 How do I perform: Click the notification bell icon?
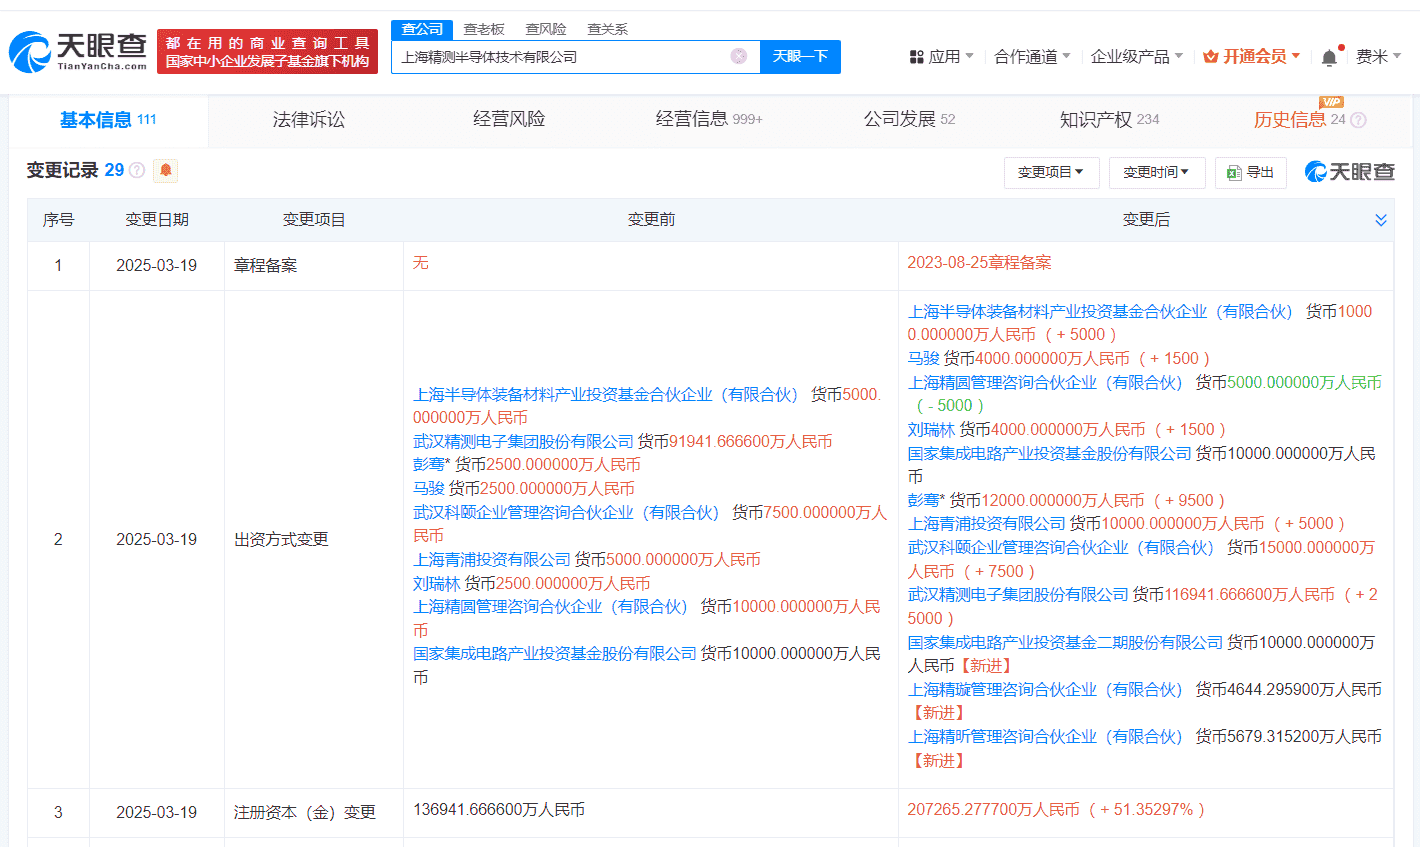1328,57
